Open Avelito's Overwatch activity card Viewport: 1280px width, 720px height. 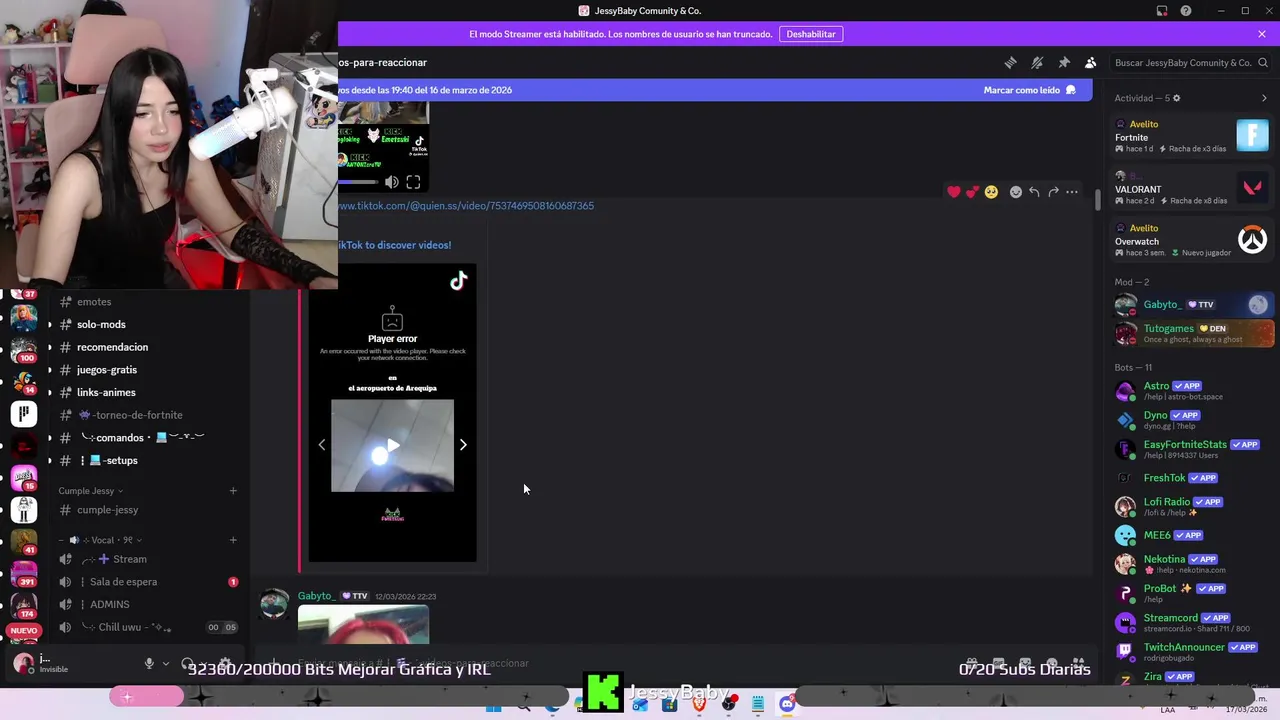[1192, 240]
